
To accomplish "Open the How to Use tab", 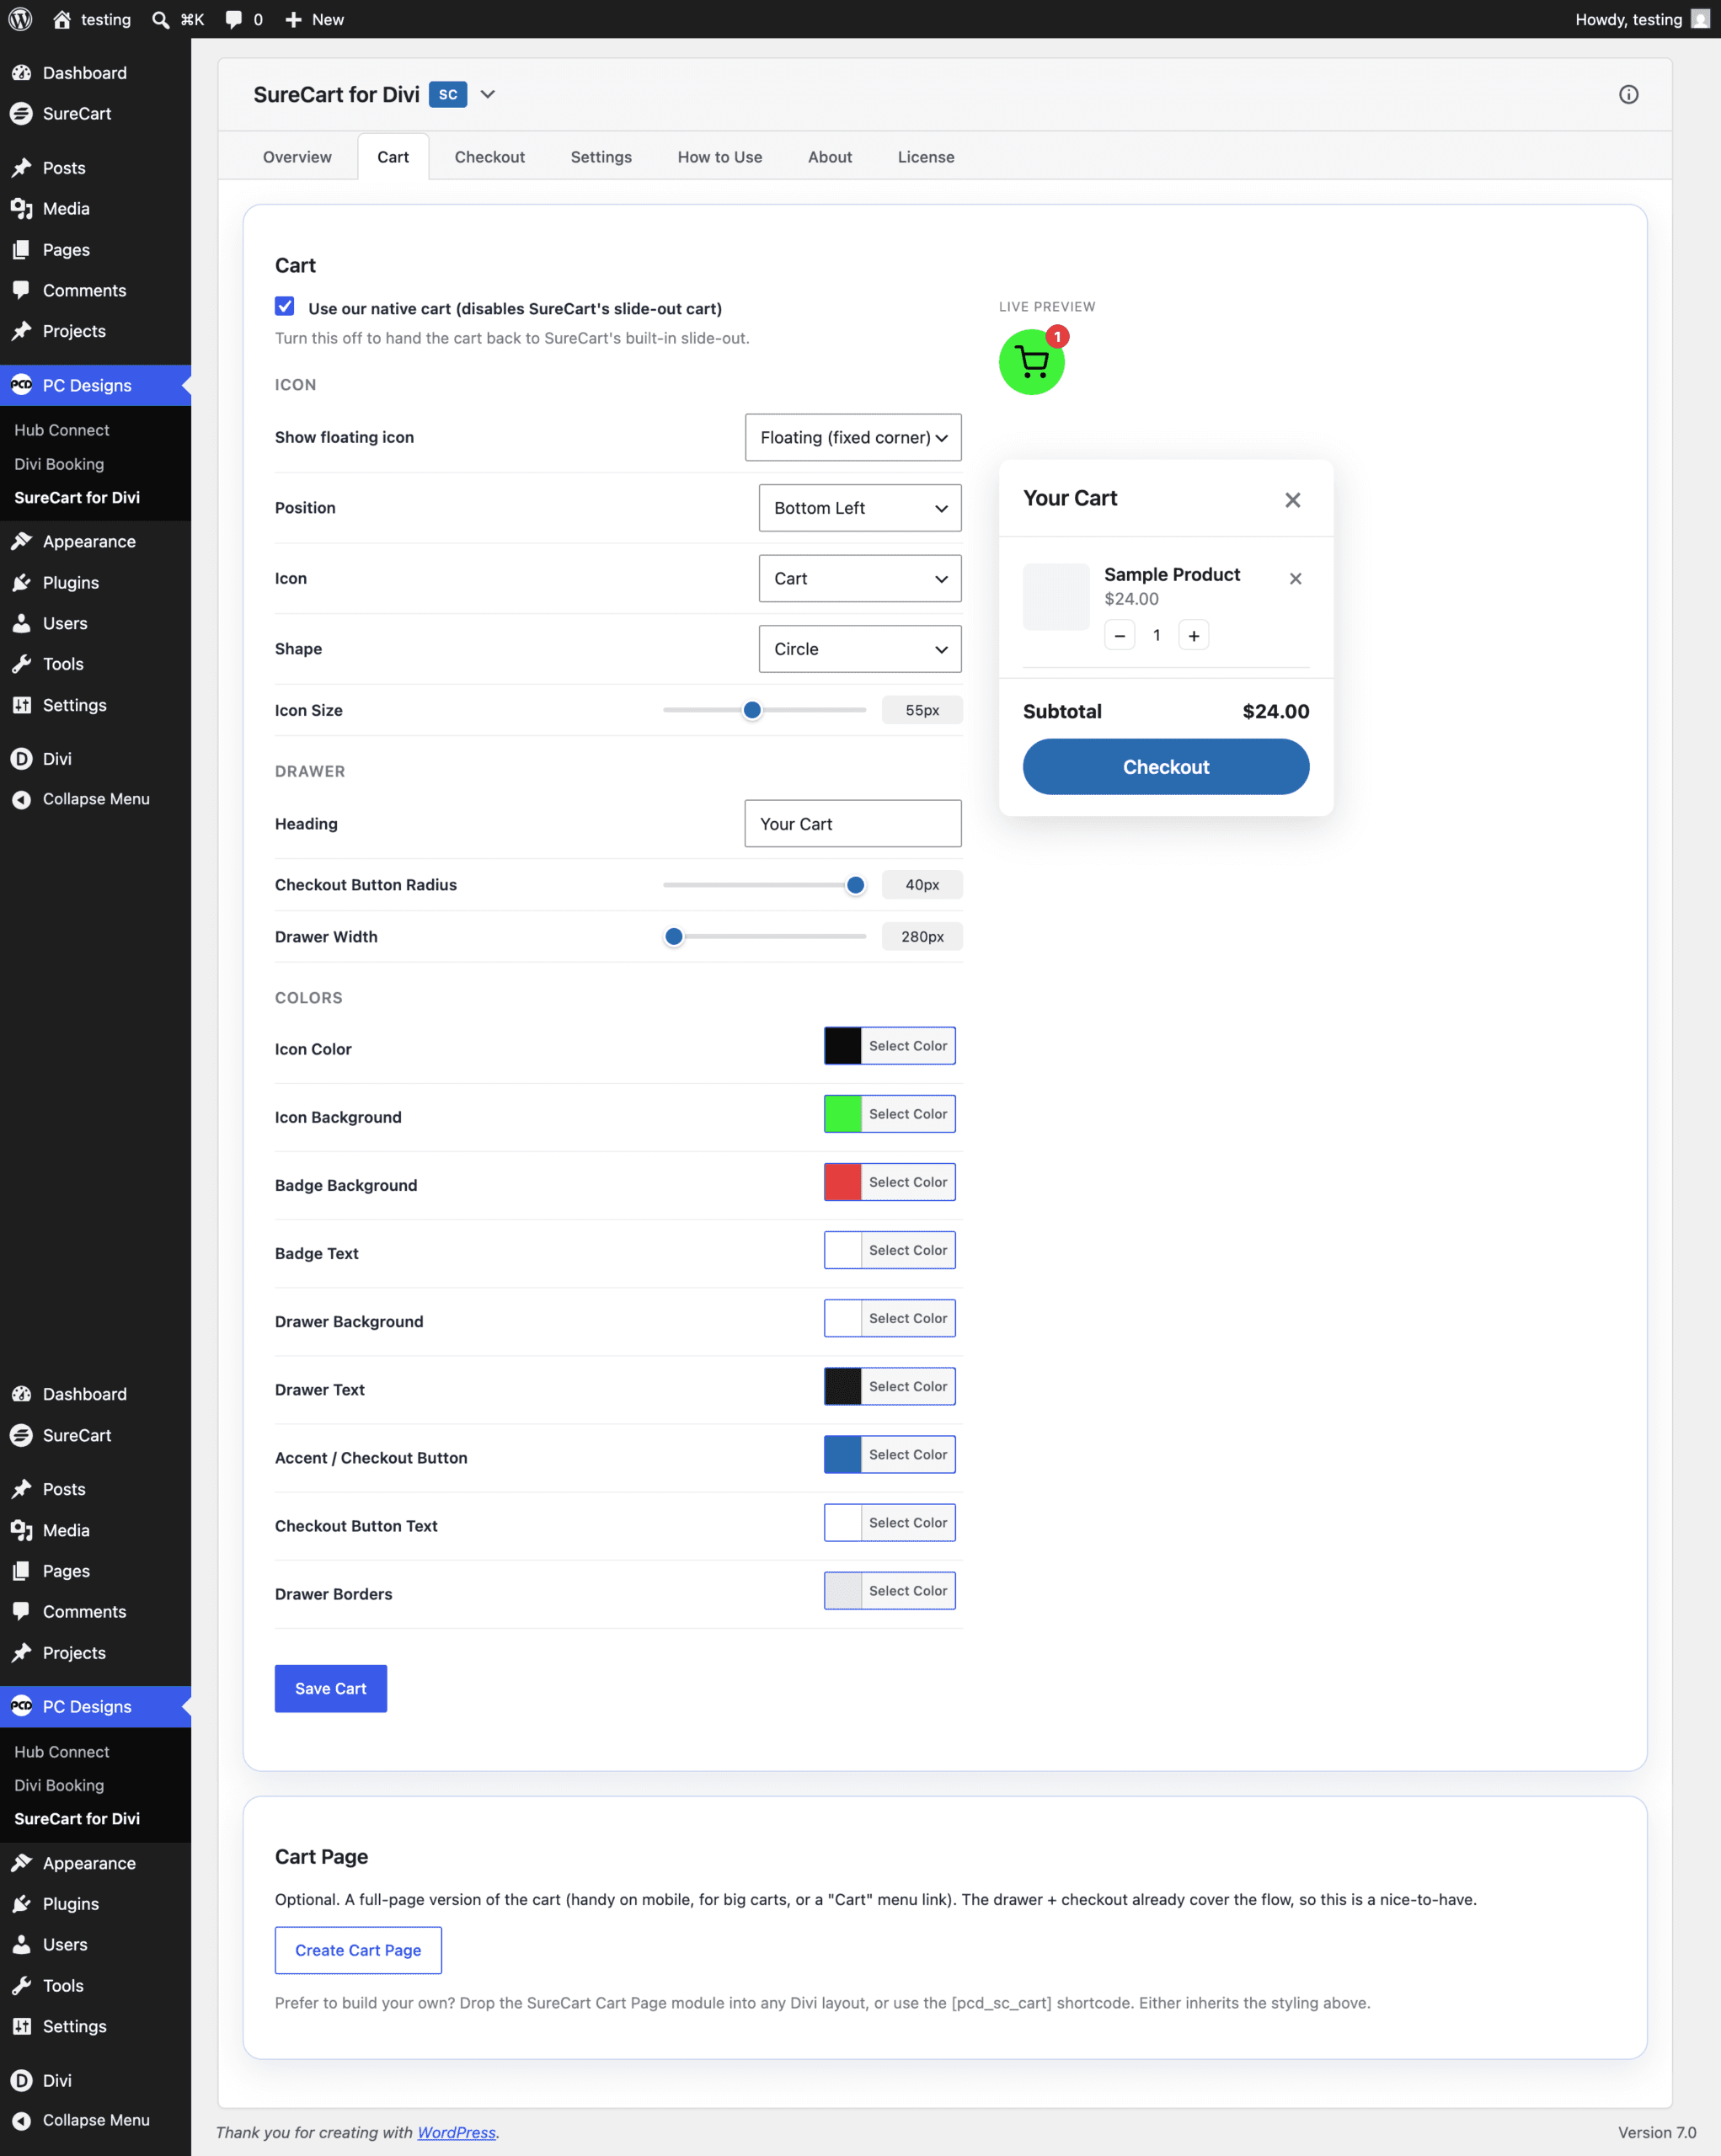I will tap(720, 157).
